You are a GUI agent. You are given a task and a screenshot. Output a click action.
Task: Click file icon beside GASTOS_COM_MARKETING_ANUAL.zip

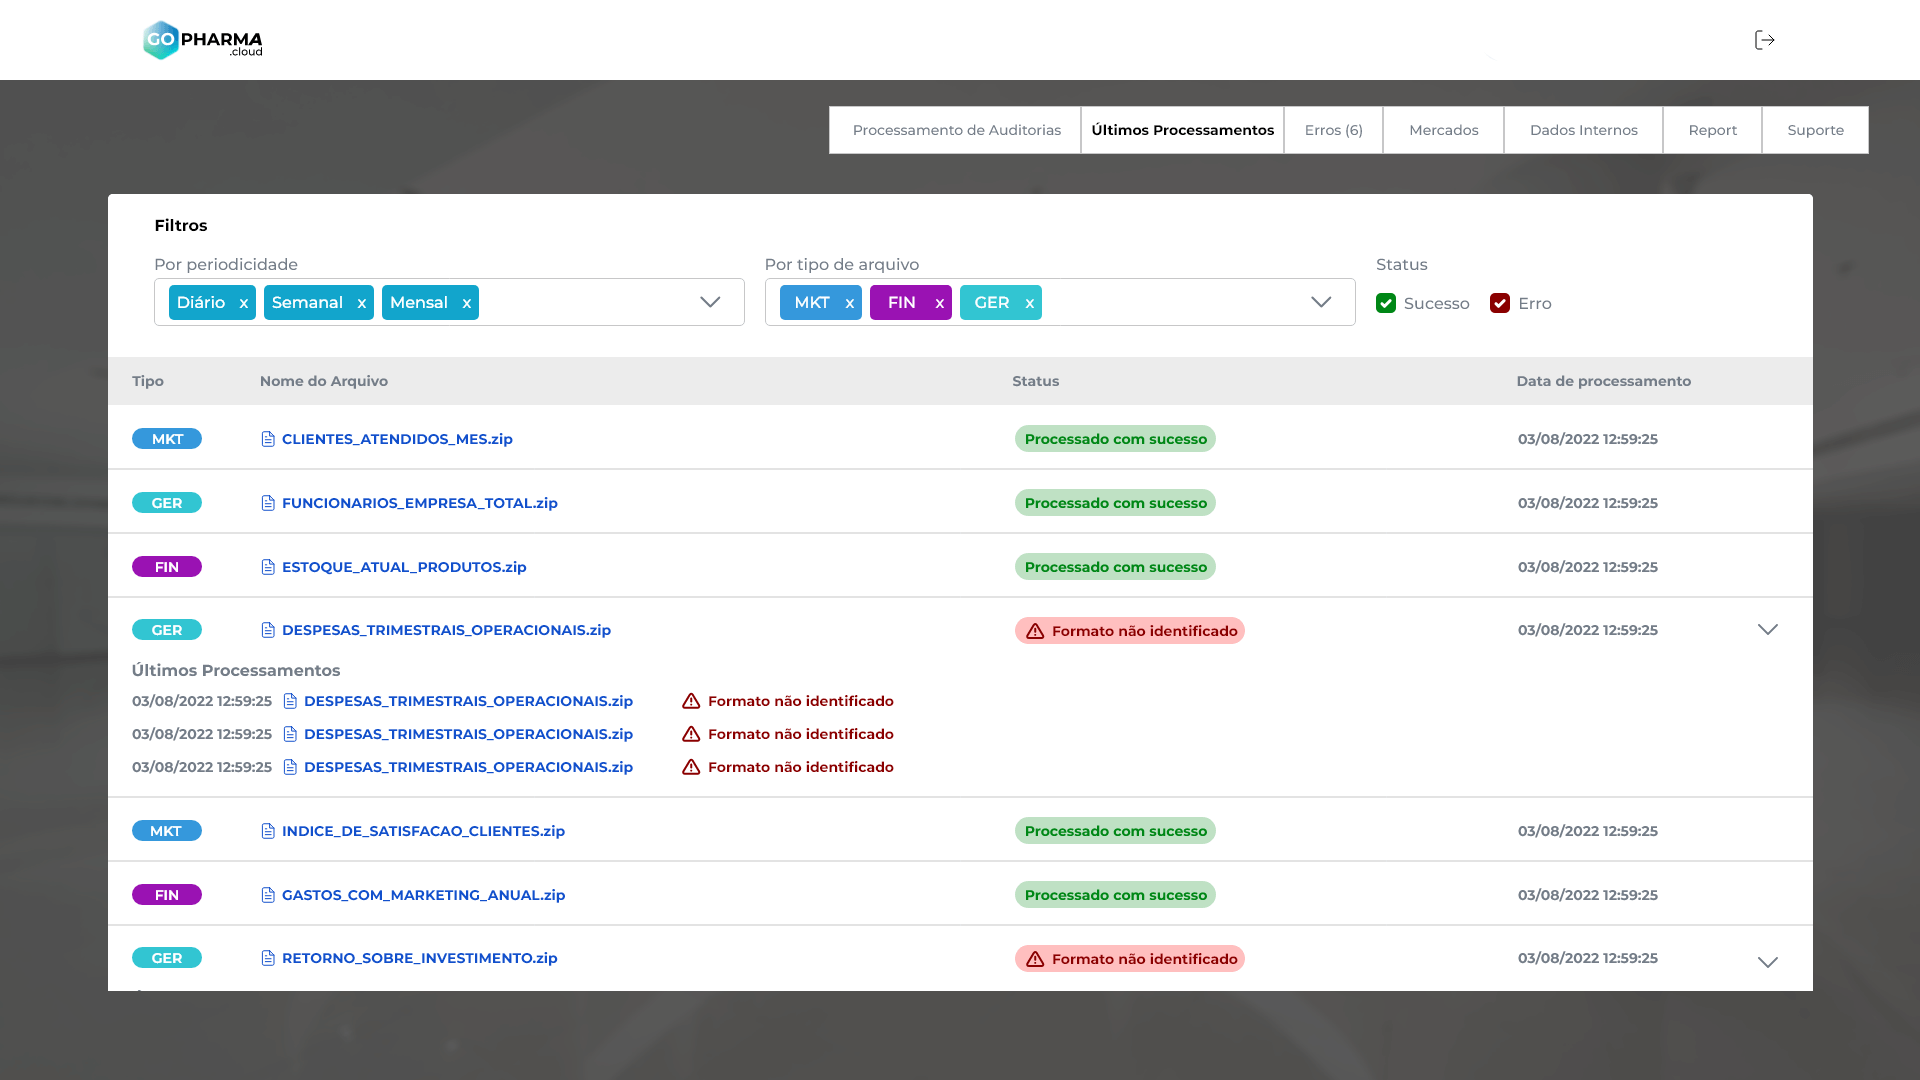(268, 895)
